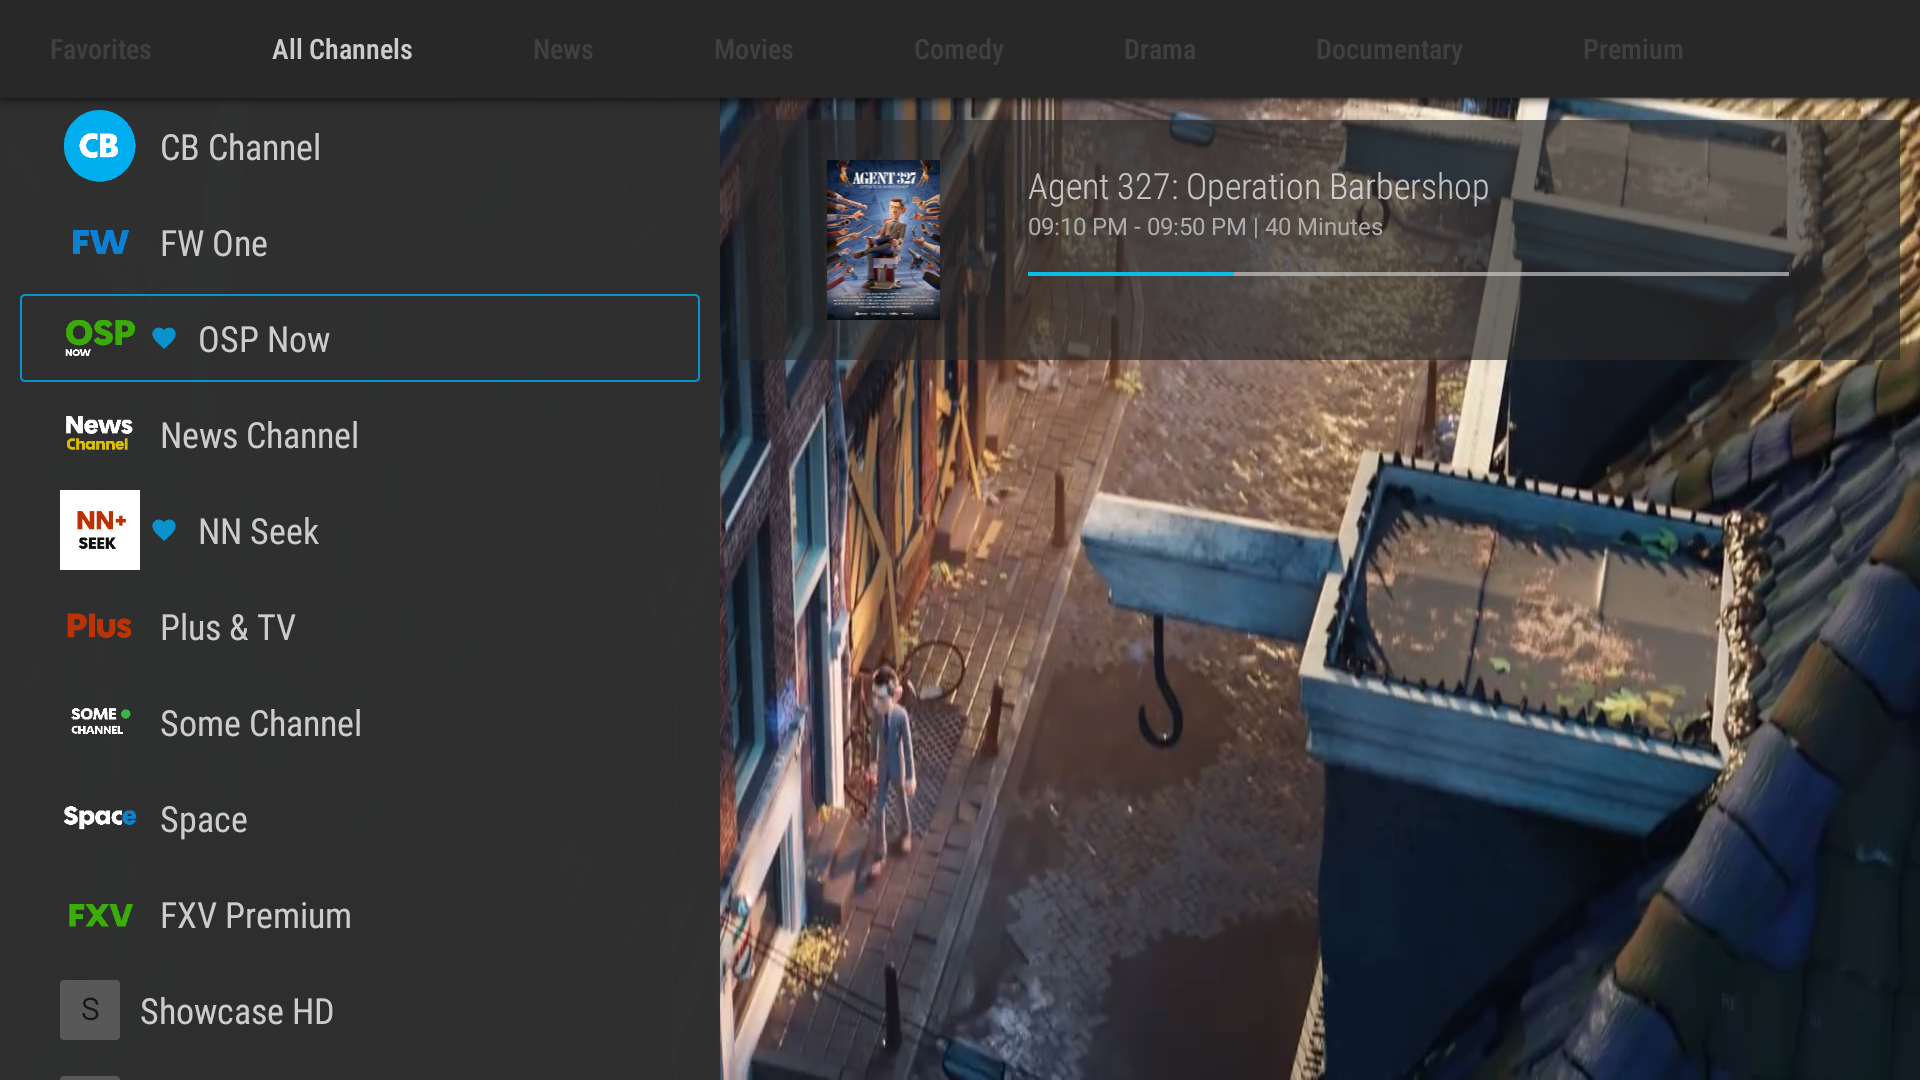
Task: Select the Comedy tab
Action: tap(958, 50)
